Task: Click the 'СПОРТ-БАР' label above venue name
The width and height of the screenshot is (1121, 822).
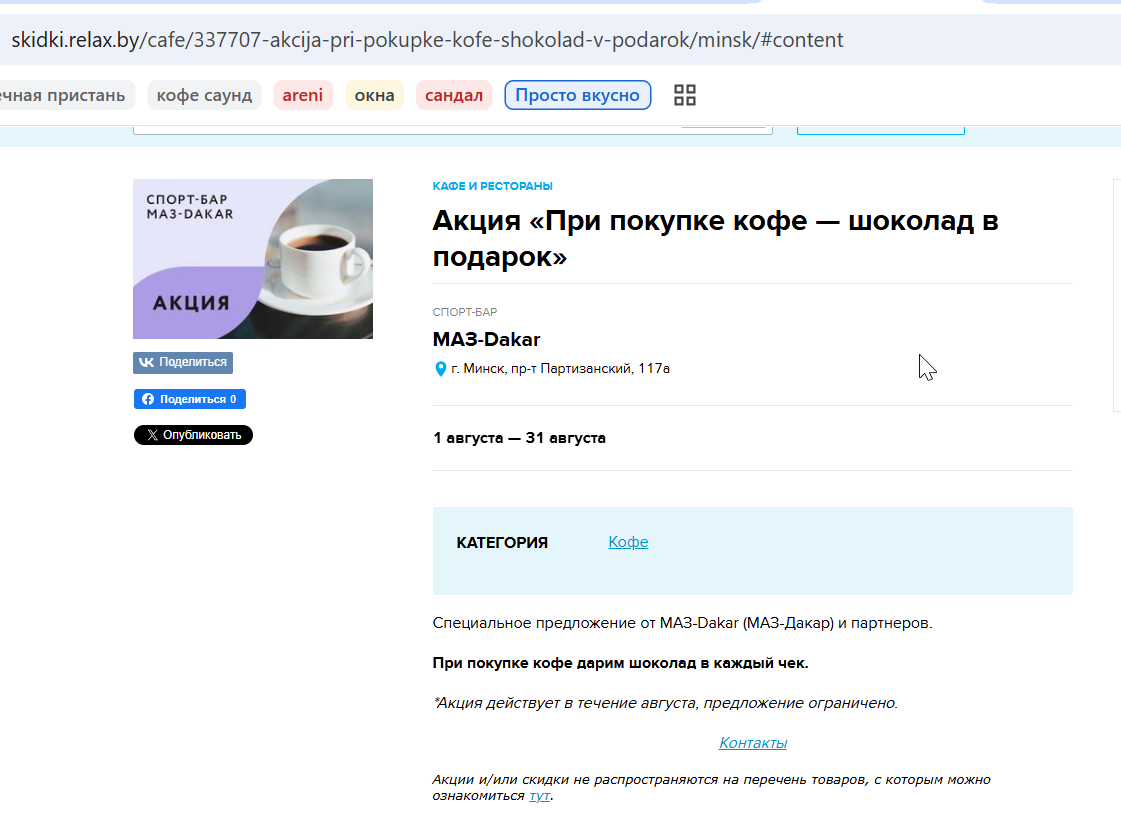Action: point(465,312)
